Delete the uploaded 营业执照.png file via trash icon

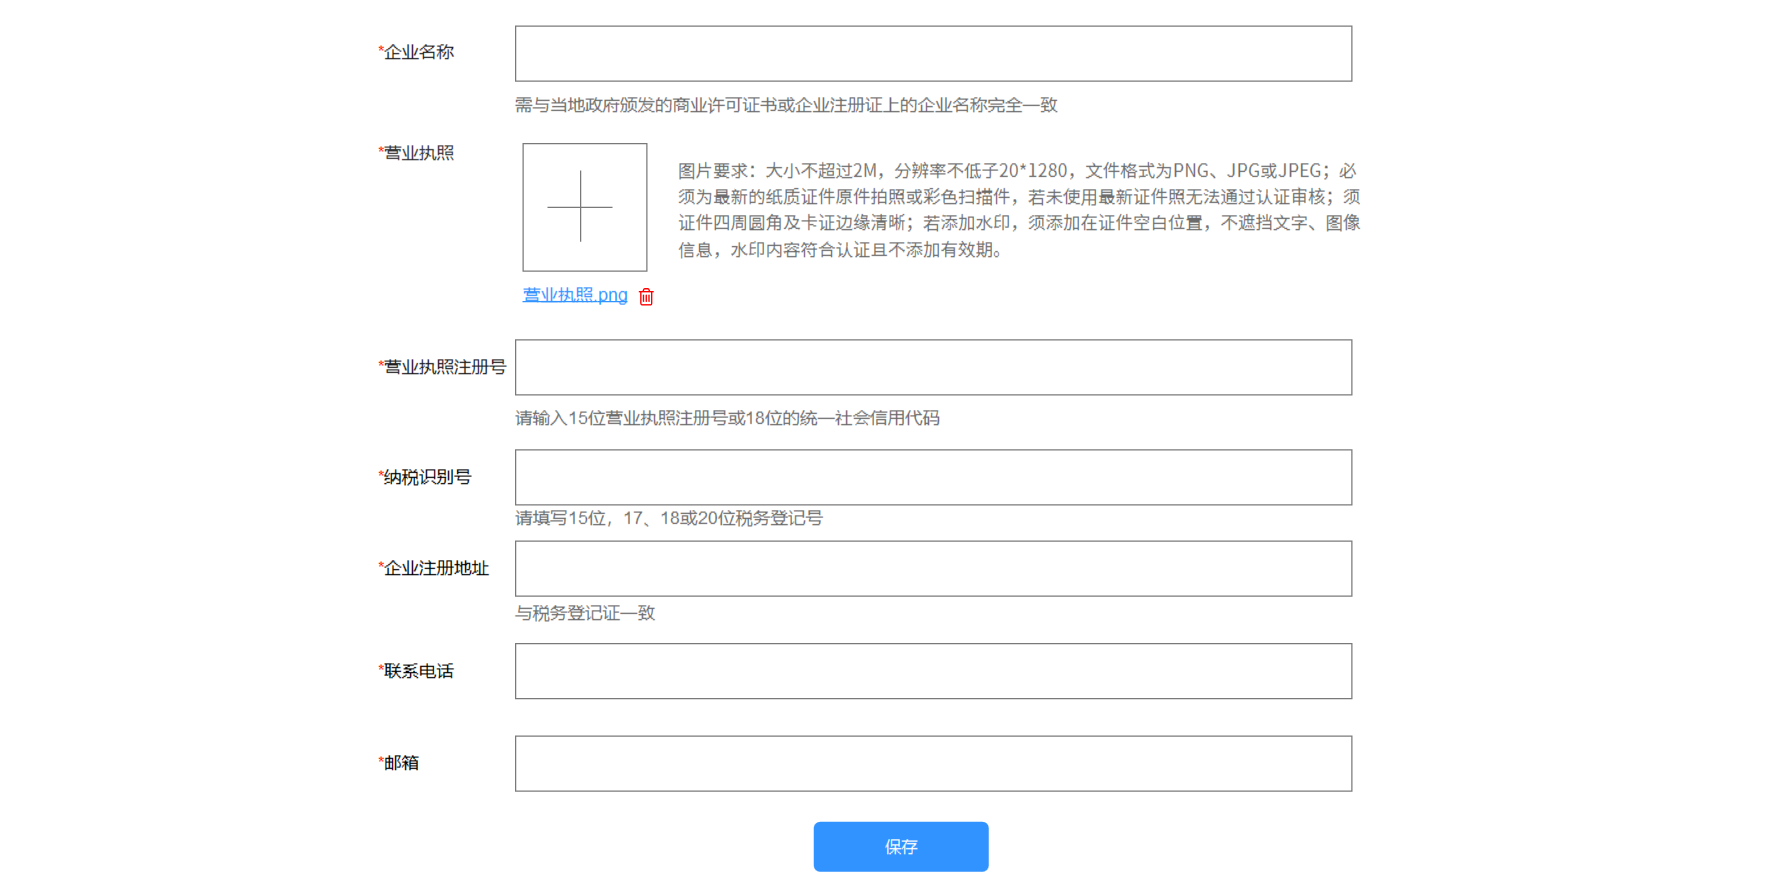pyautogui.click(x=646, y=297)
